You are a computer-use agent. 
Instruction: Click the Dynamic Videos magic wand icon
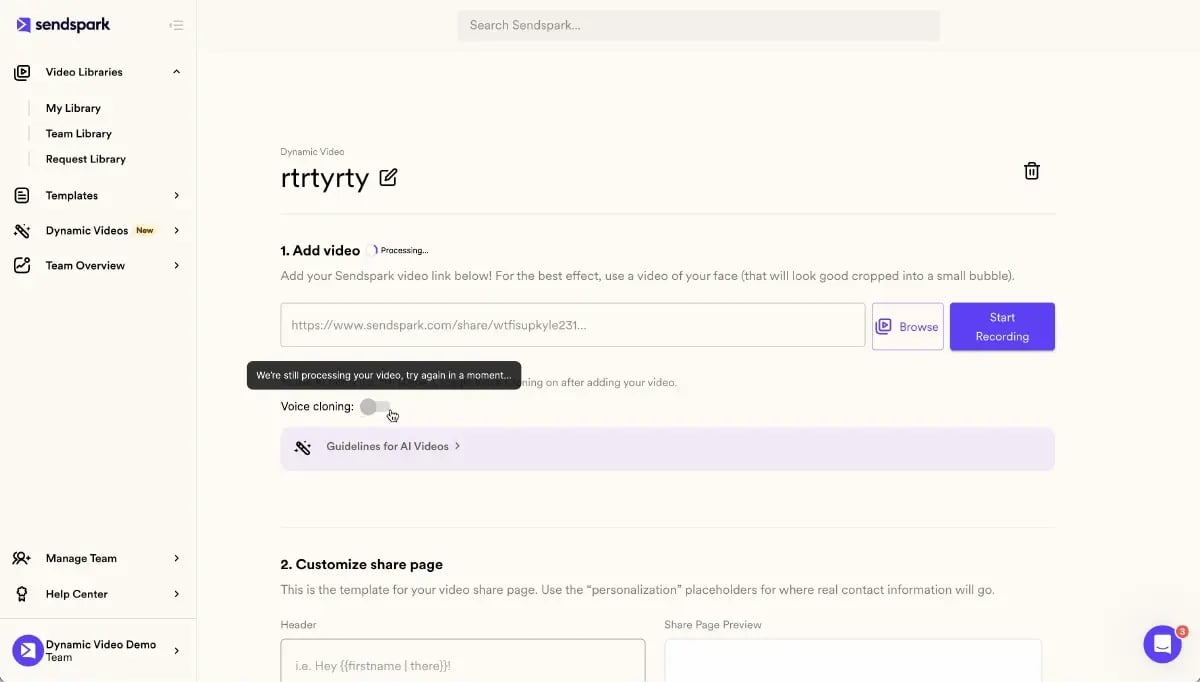(22, 230)
